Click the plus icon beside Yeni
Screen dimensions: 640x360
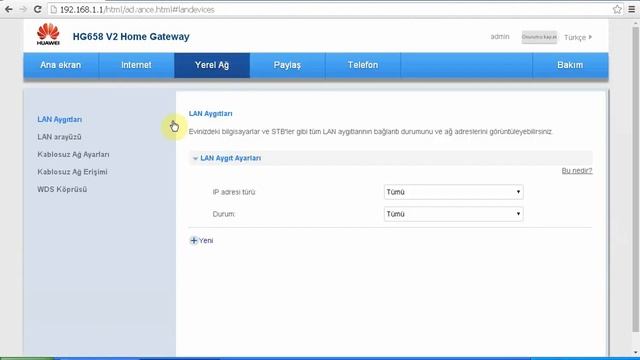[x=194, y=240]
